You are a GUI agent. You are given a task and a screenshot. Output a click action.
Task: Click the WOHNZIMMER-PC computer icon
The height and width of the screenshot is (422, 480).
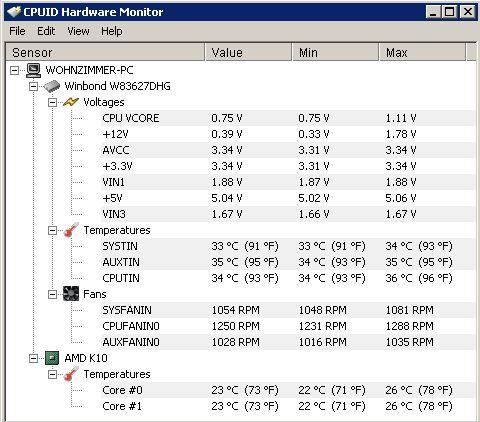[33, 70]
